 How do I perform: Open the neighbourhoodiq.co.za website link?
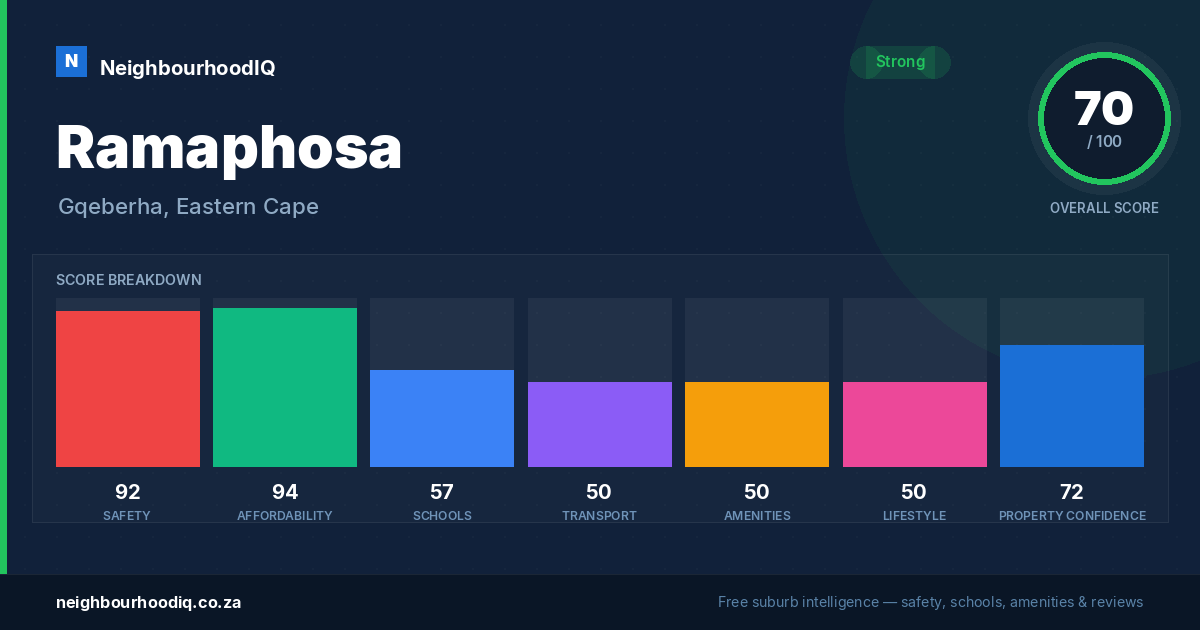tap(148, 602)
